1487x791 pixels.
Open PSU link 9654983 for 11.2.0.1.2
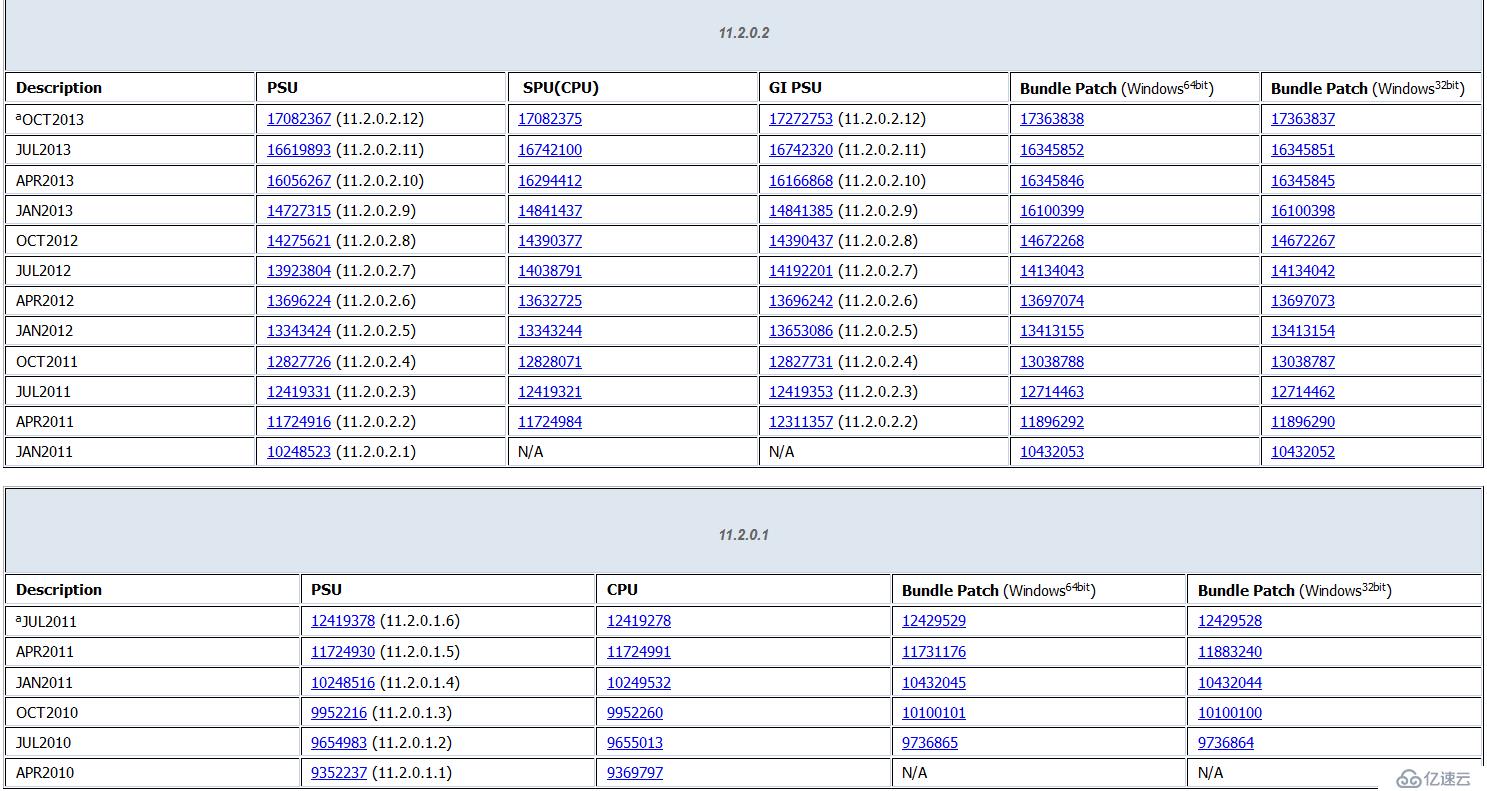pyautogui.click(x=339, y=743)
